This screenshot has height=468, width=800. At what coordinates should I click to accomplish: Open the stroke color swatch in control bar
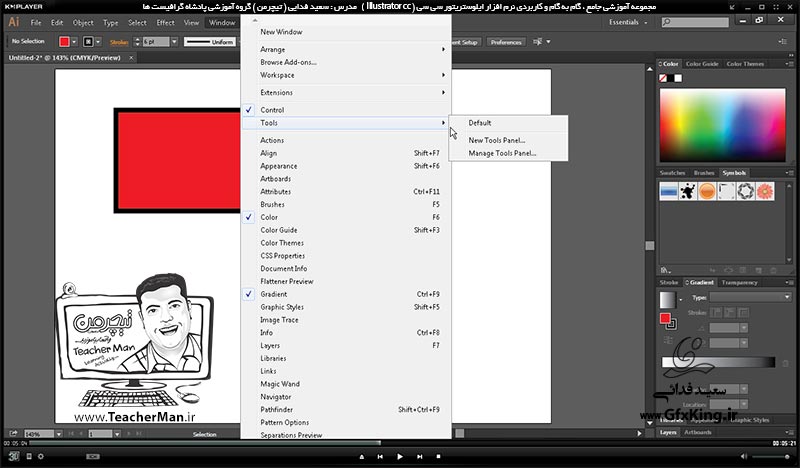click(x=88, y=42)
